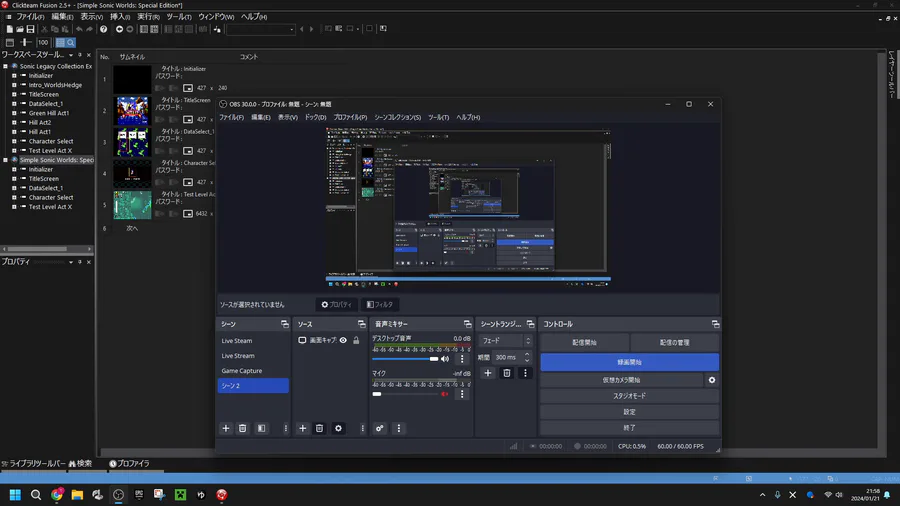This screenshot has height=506, width=900.
Task: Open the Mic channel three-dot options
Action: pos(462,394)
